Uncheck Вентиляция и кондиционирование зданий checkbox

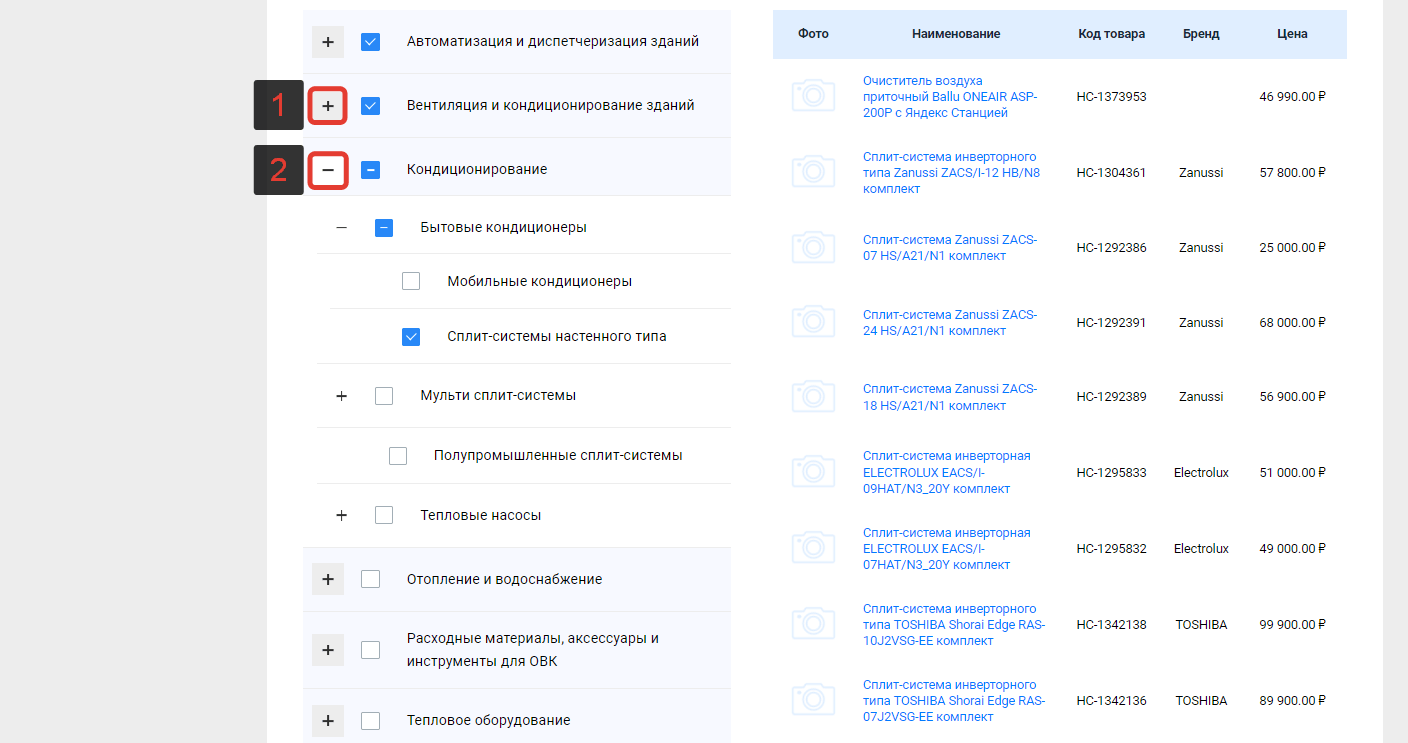(370, 106)
